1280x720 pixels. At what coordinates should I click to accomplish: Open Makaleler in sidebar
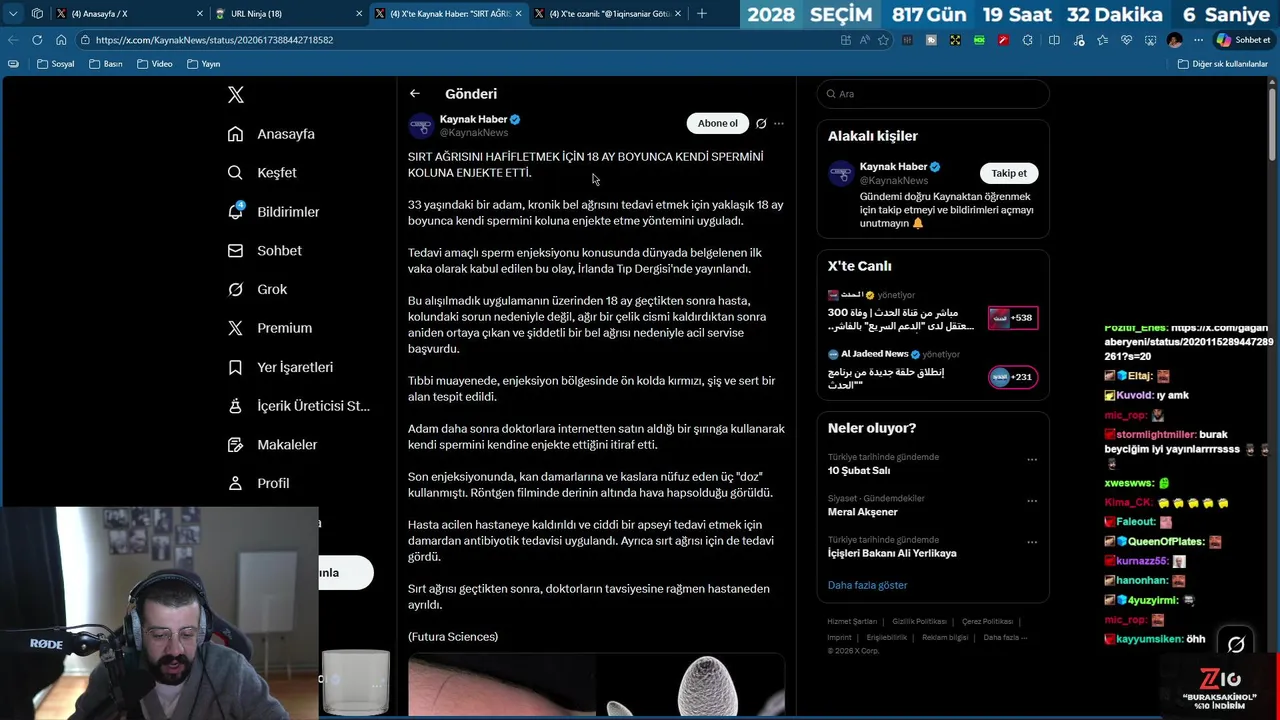coord(272,445)
